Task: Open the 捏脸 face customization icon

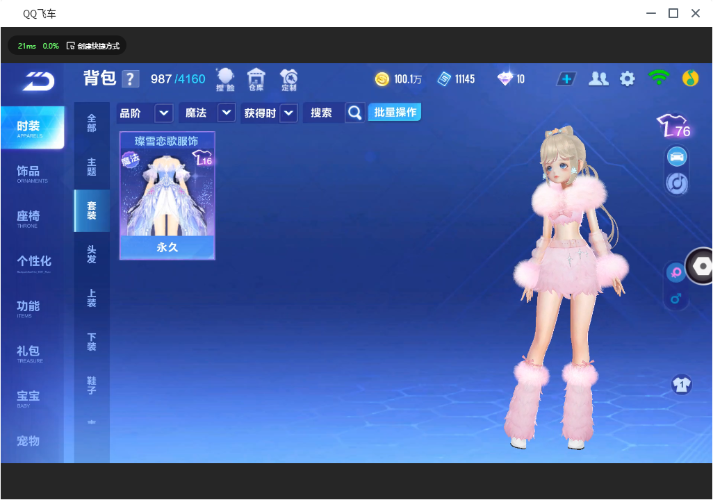Action: 225,80
